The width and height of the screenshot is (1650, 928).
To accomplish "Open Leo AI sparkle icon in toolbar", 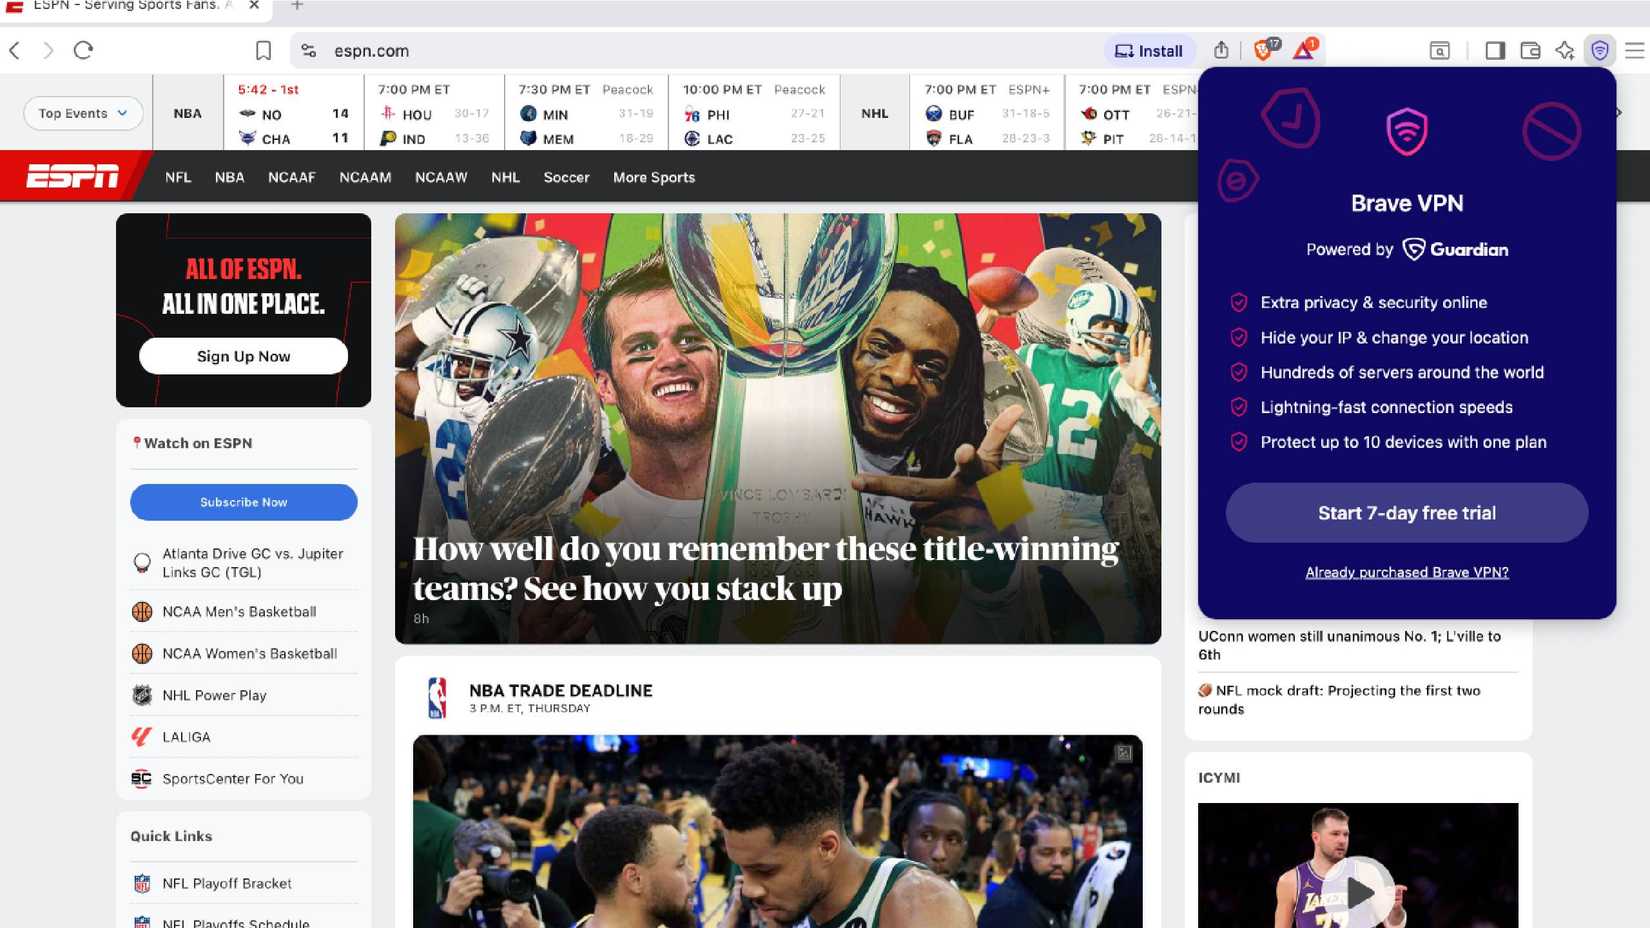I will pyautogui.click(x=1565, y=50).
